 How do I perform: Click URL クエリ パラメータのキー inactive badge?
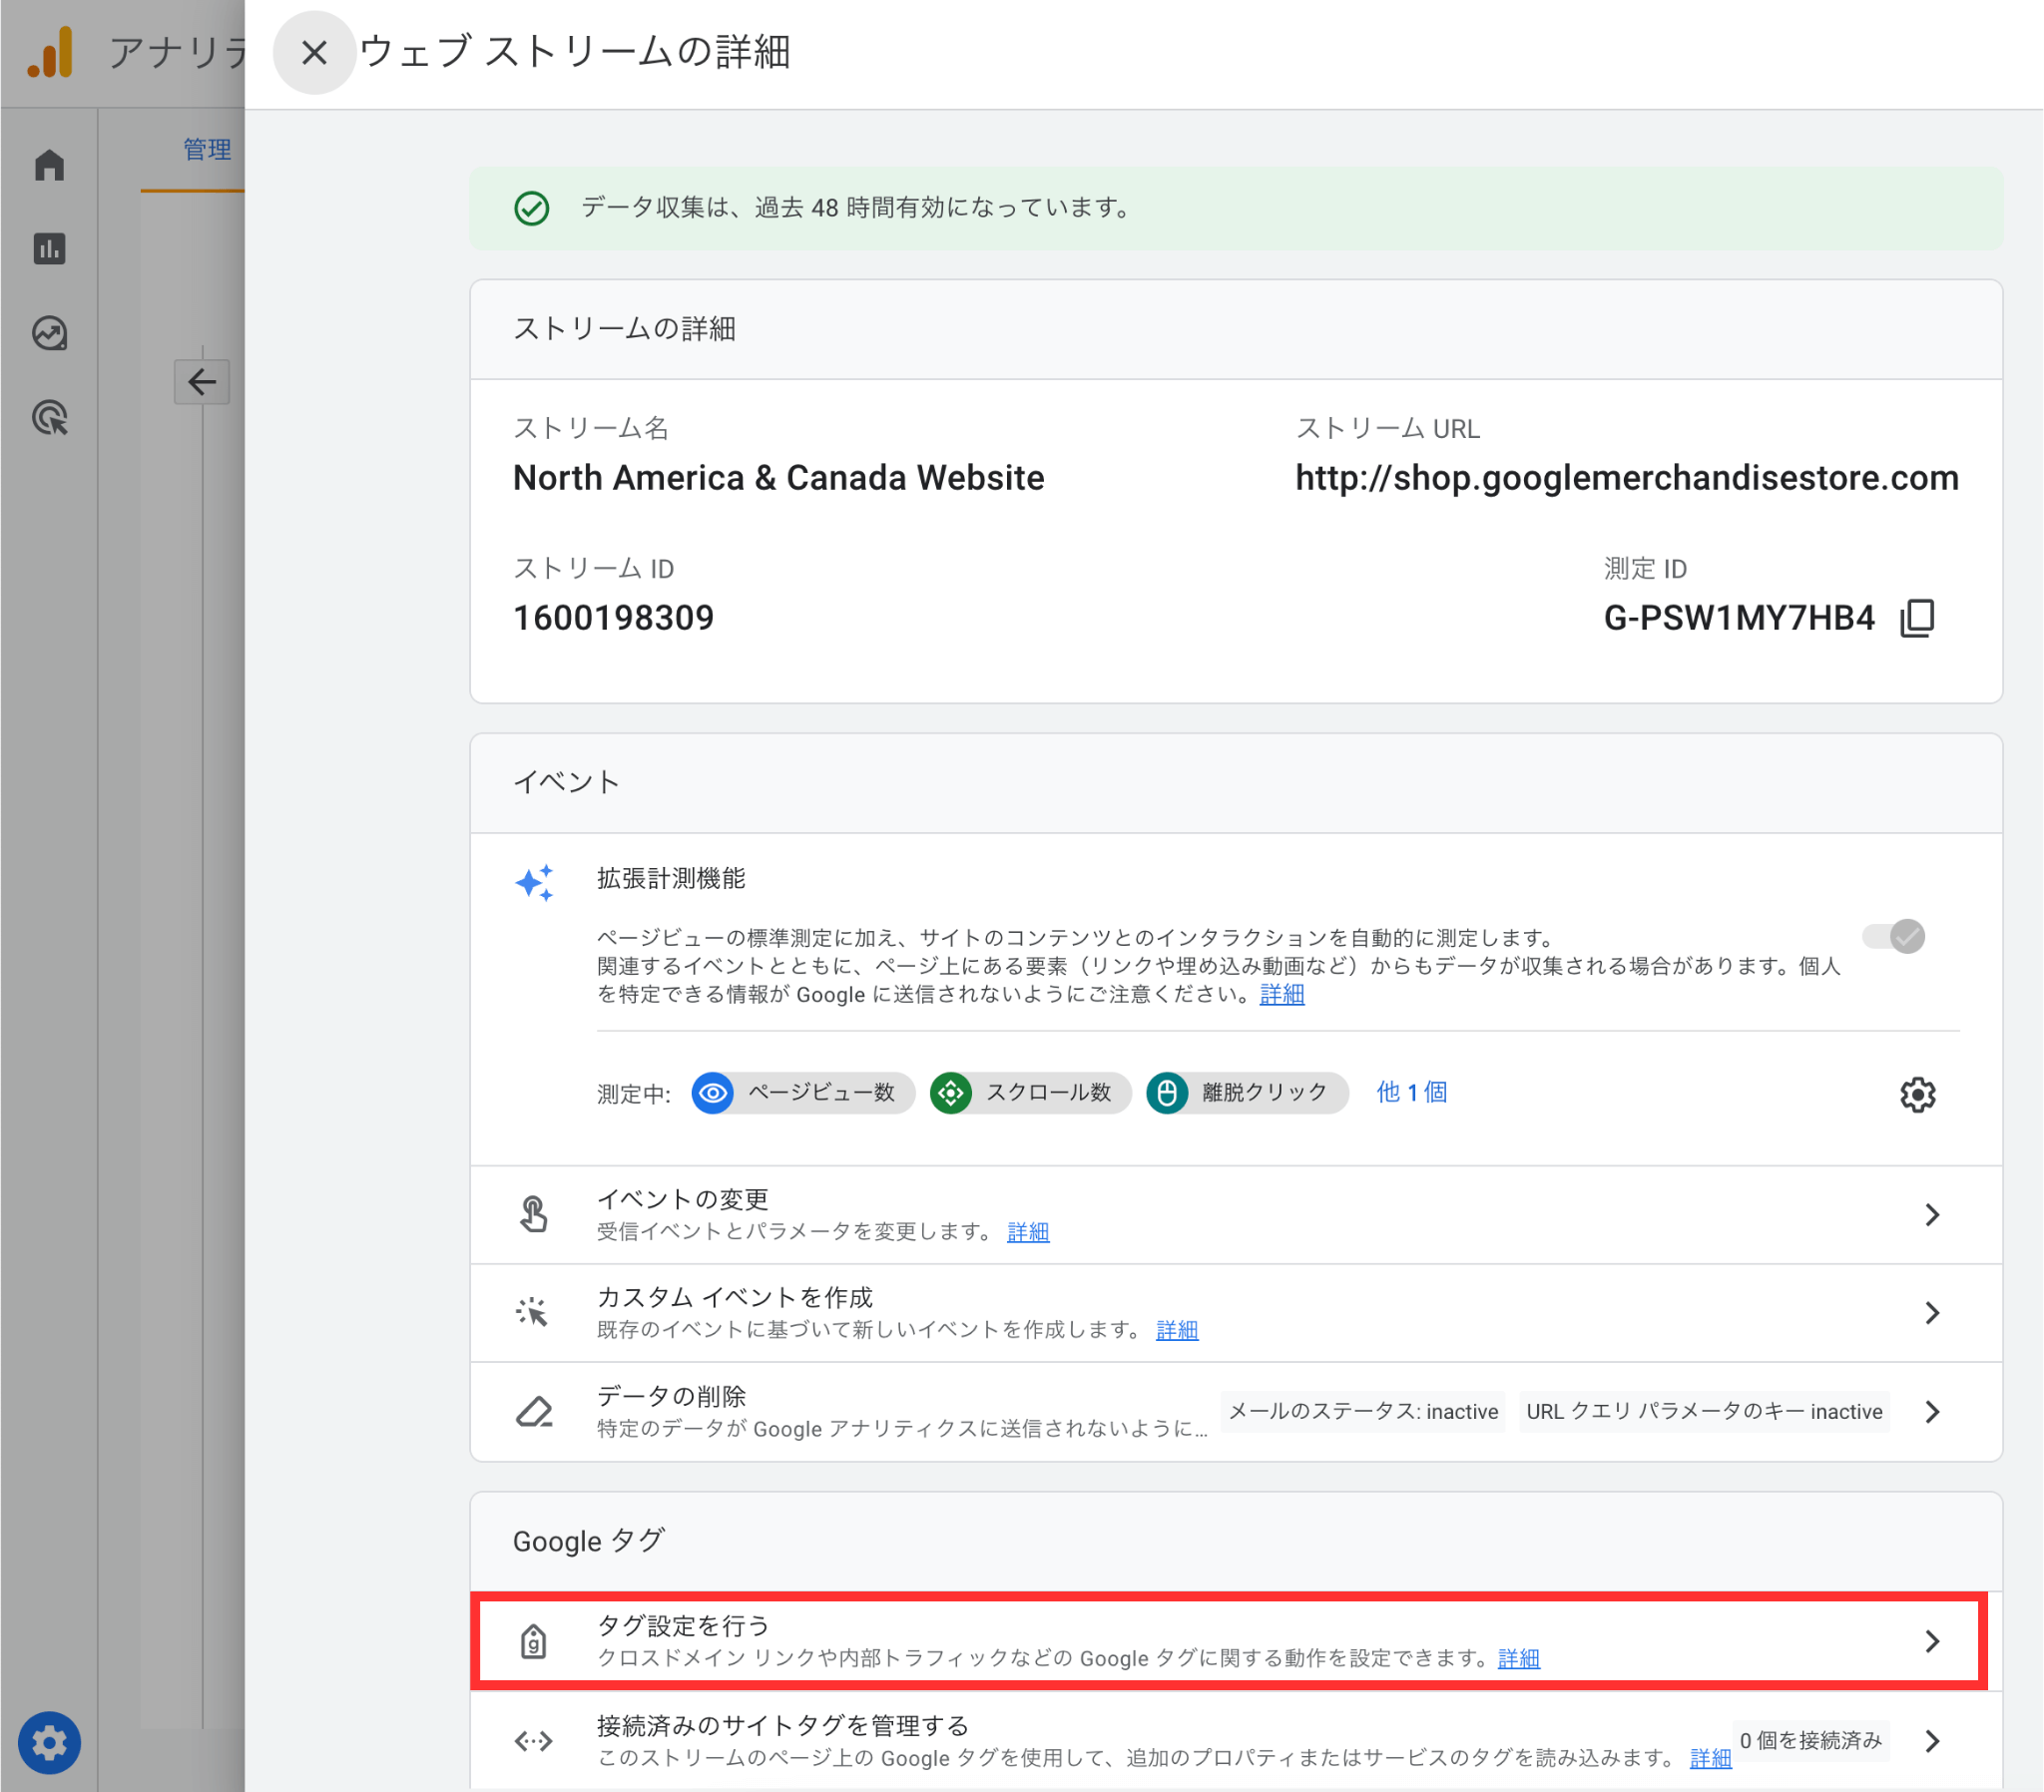[1704, 1412]
